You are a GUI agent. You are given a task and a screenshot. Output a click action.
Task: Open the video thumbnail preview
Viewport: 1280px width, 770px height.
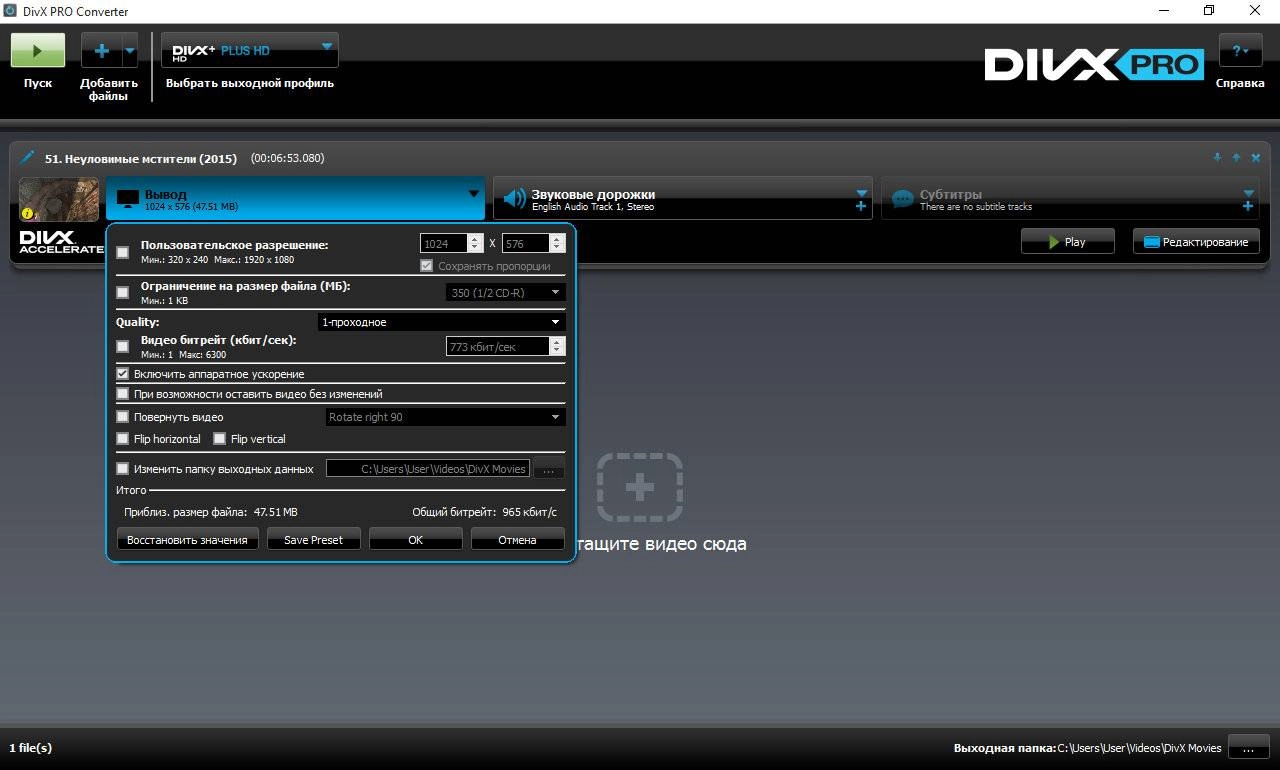[x=59, y=198]
